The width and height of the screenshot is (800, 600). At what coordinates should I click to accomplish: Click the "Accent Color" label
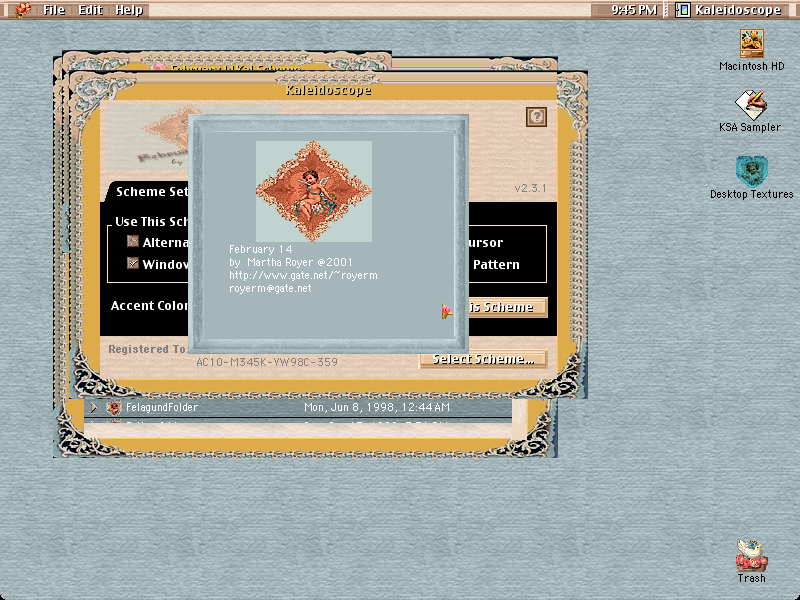[149, 306]
